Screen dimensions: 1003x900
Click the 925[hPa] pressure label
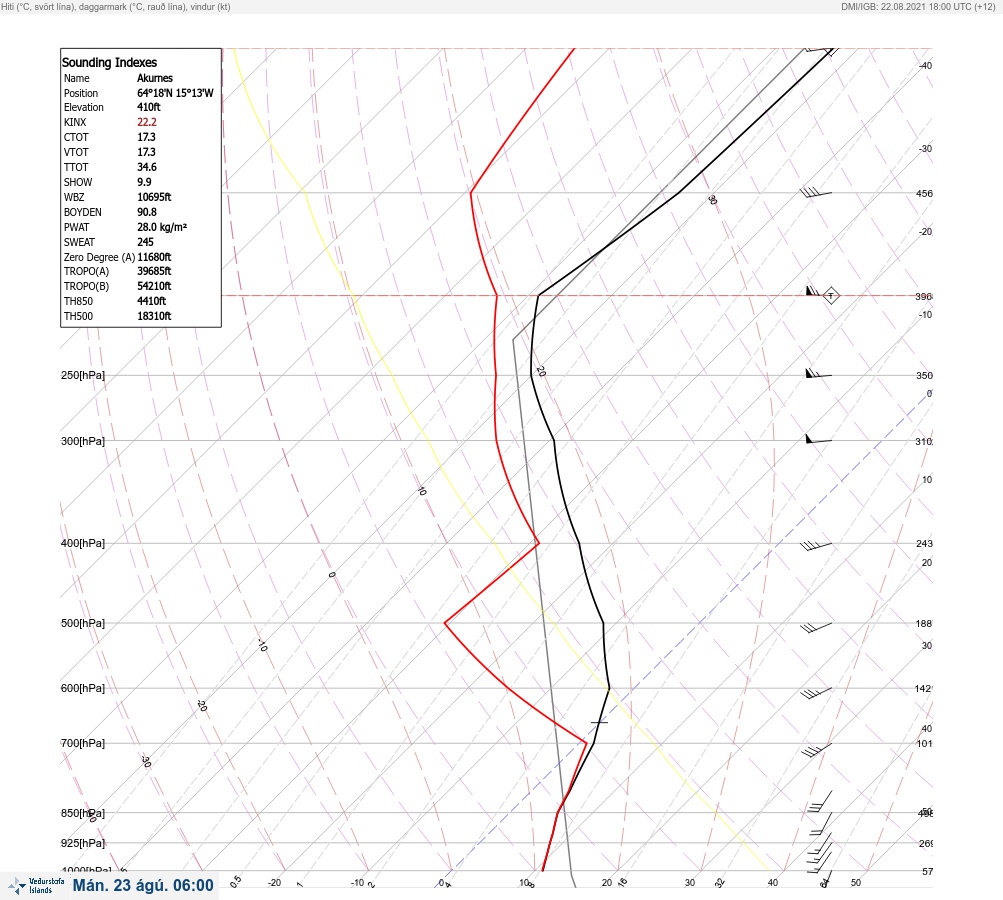[83, 843]
